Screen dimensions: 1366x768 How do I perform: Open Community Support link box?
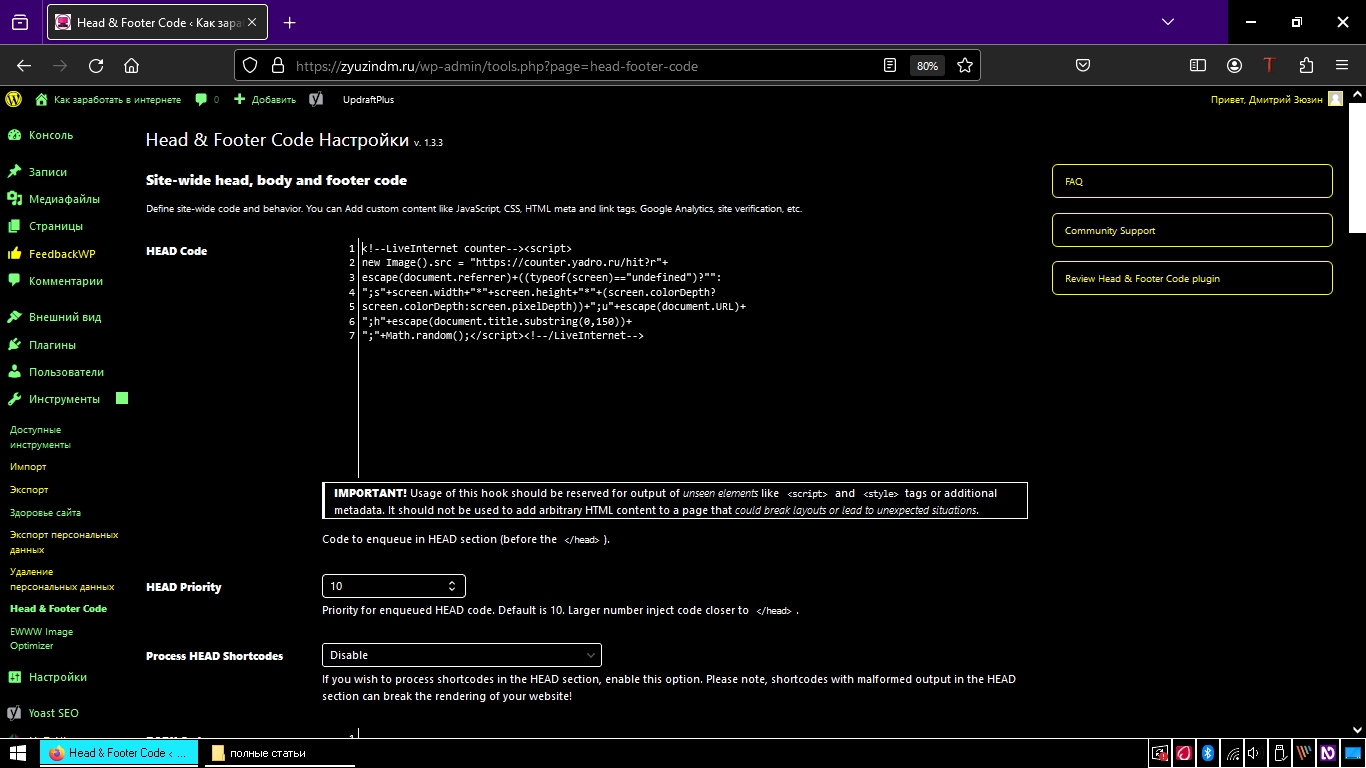point(1192,230)
